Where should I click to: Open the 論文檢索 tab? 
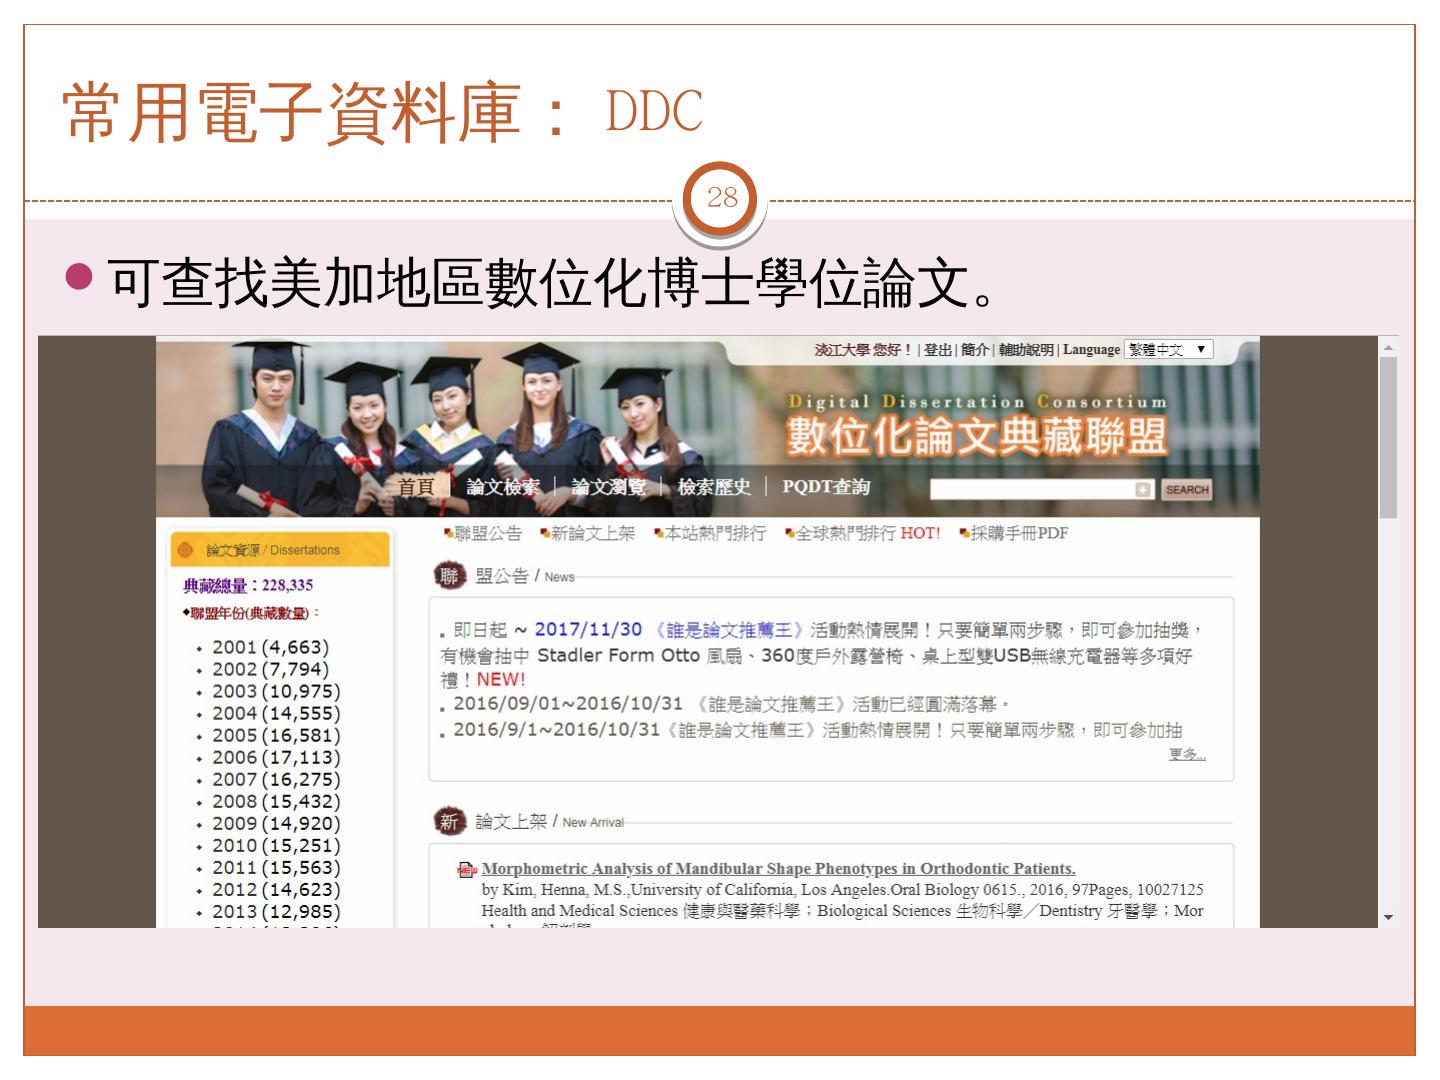click(503, 487)
